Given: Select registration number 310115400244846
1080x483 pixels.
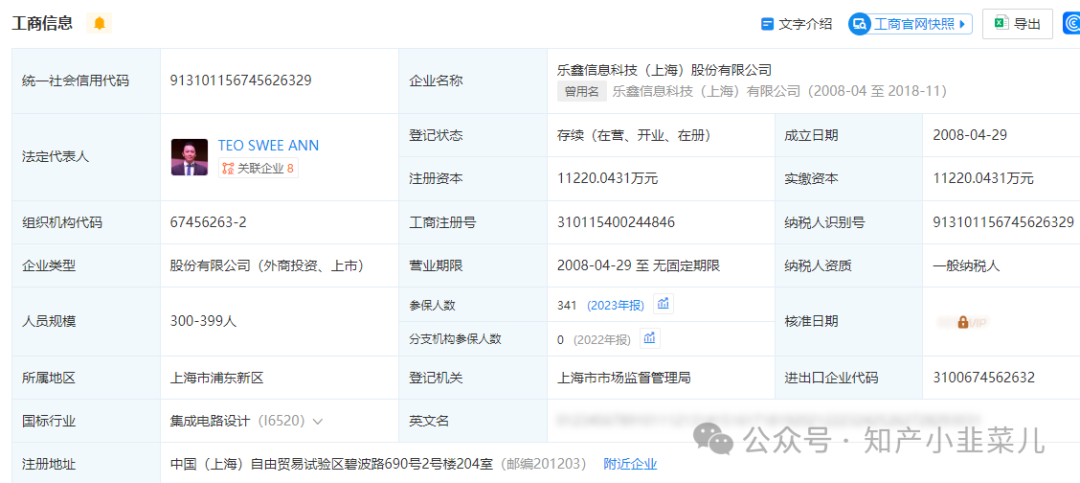Looking at the screenshot, I should point(616,222).
